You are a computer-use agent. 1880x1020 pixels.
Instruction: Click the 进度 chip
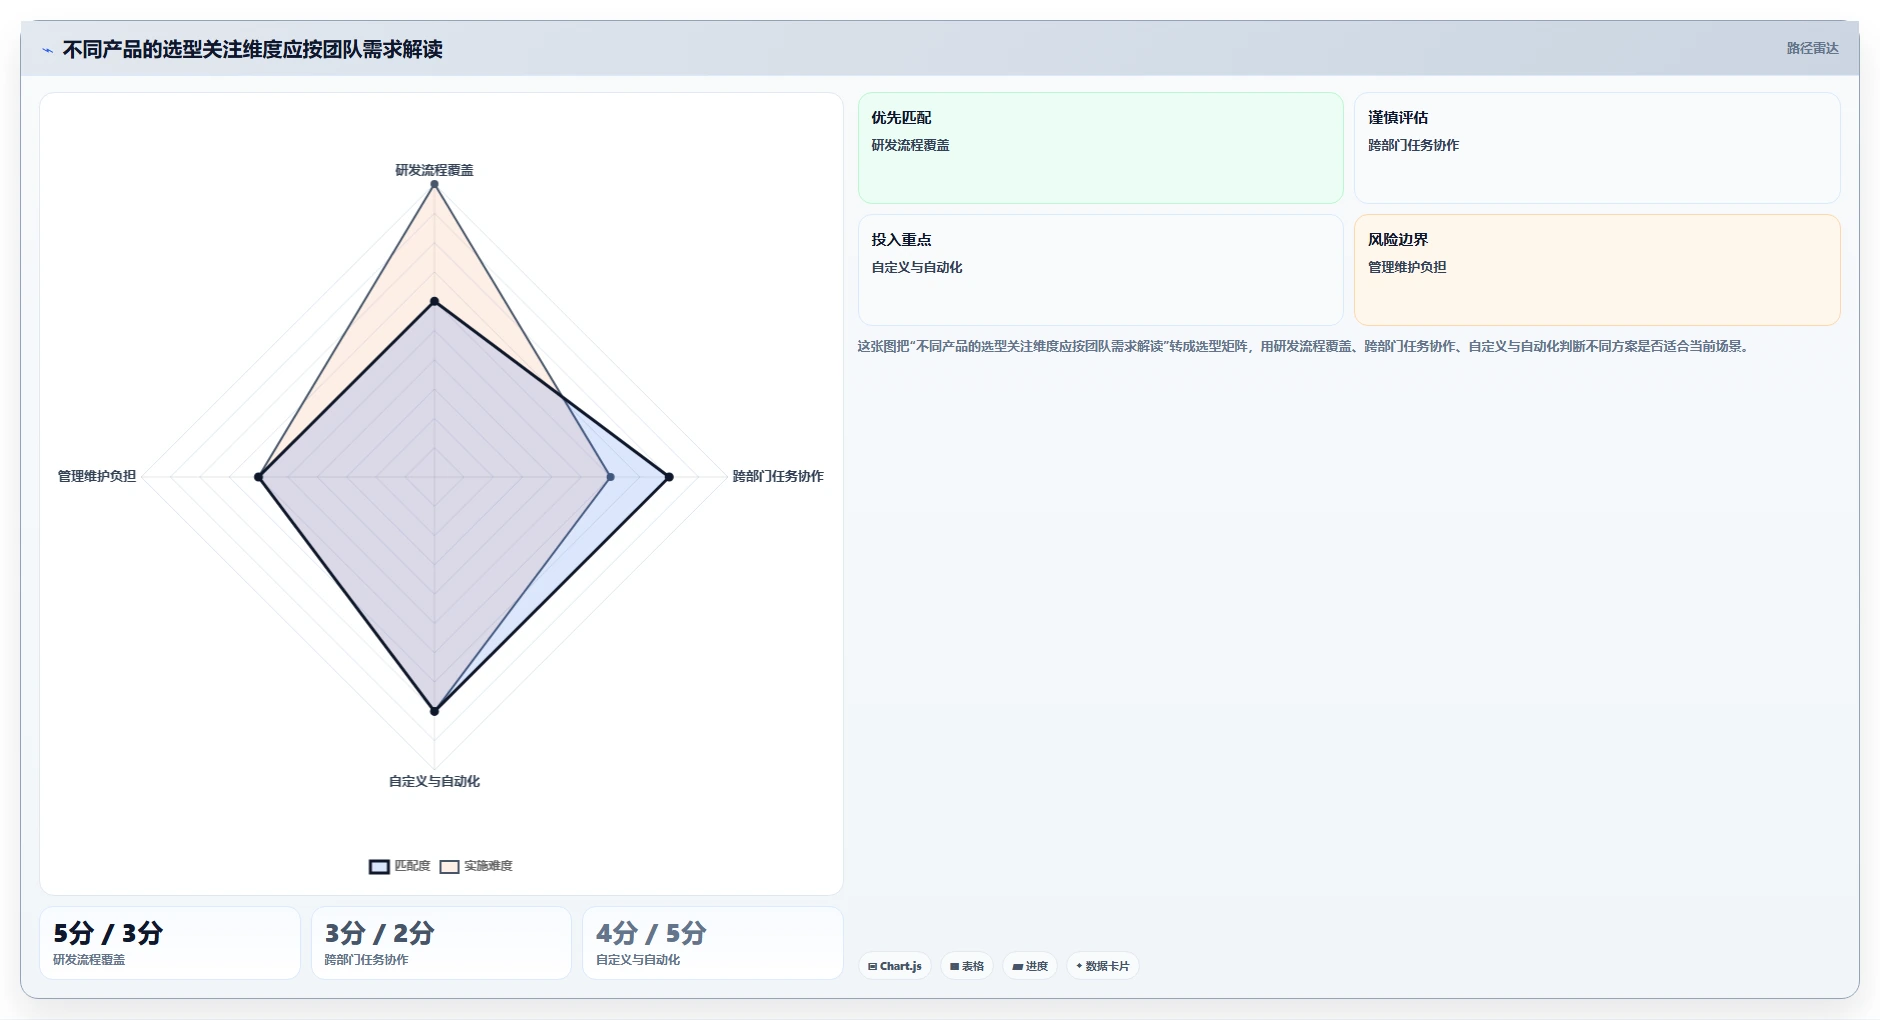click(x=1030, y=966)
